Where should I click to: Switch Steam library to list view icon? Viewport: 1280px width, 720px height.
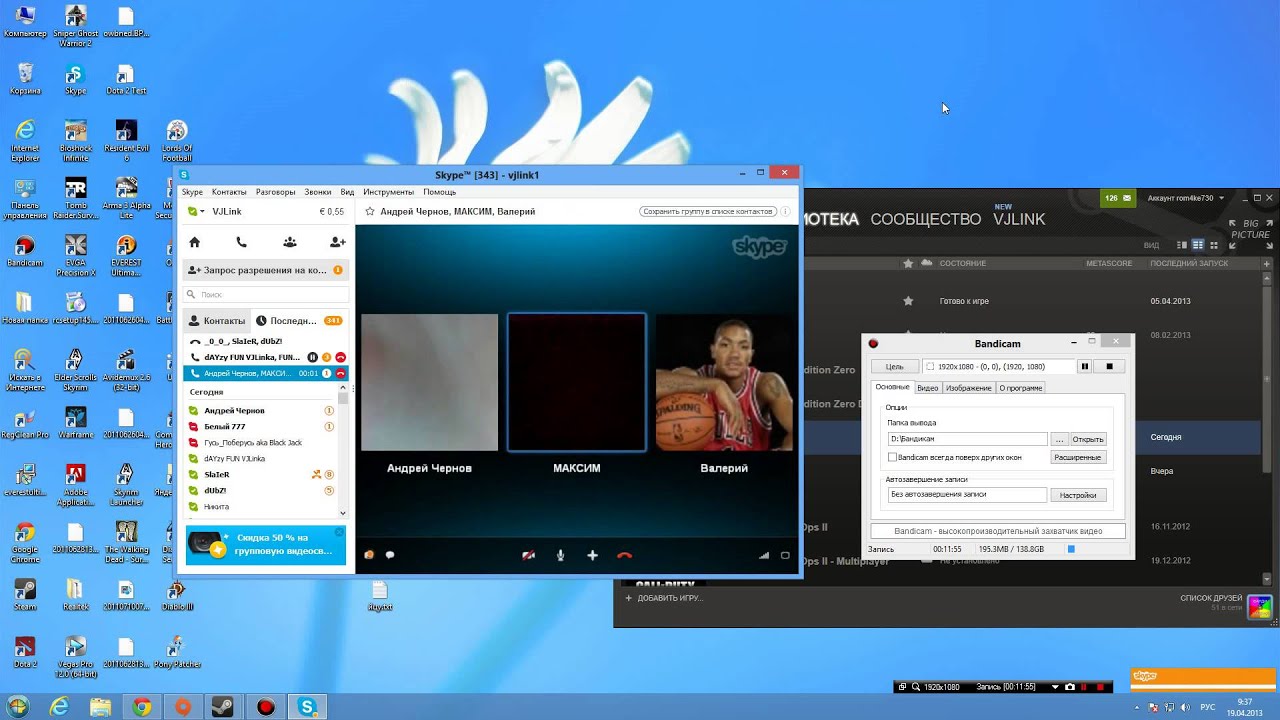tap(1197, 245)
